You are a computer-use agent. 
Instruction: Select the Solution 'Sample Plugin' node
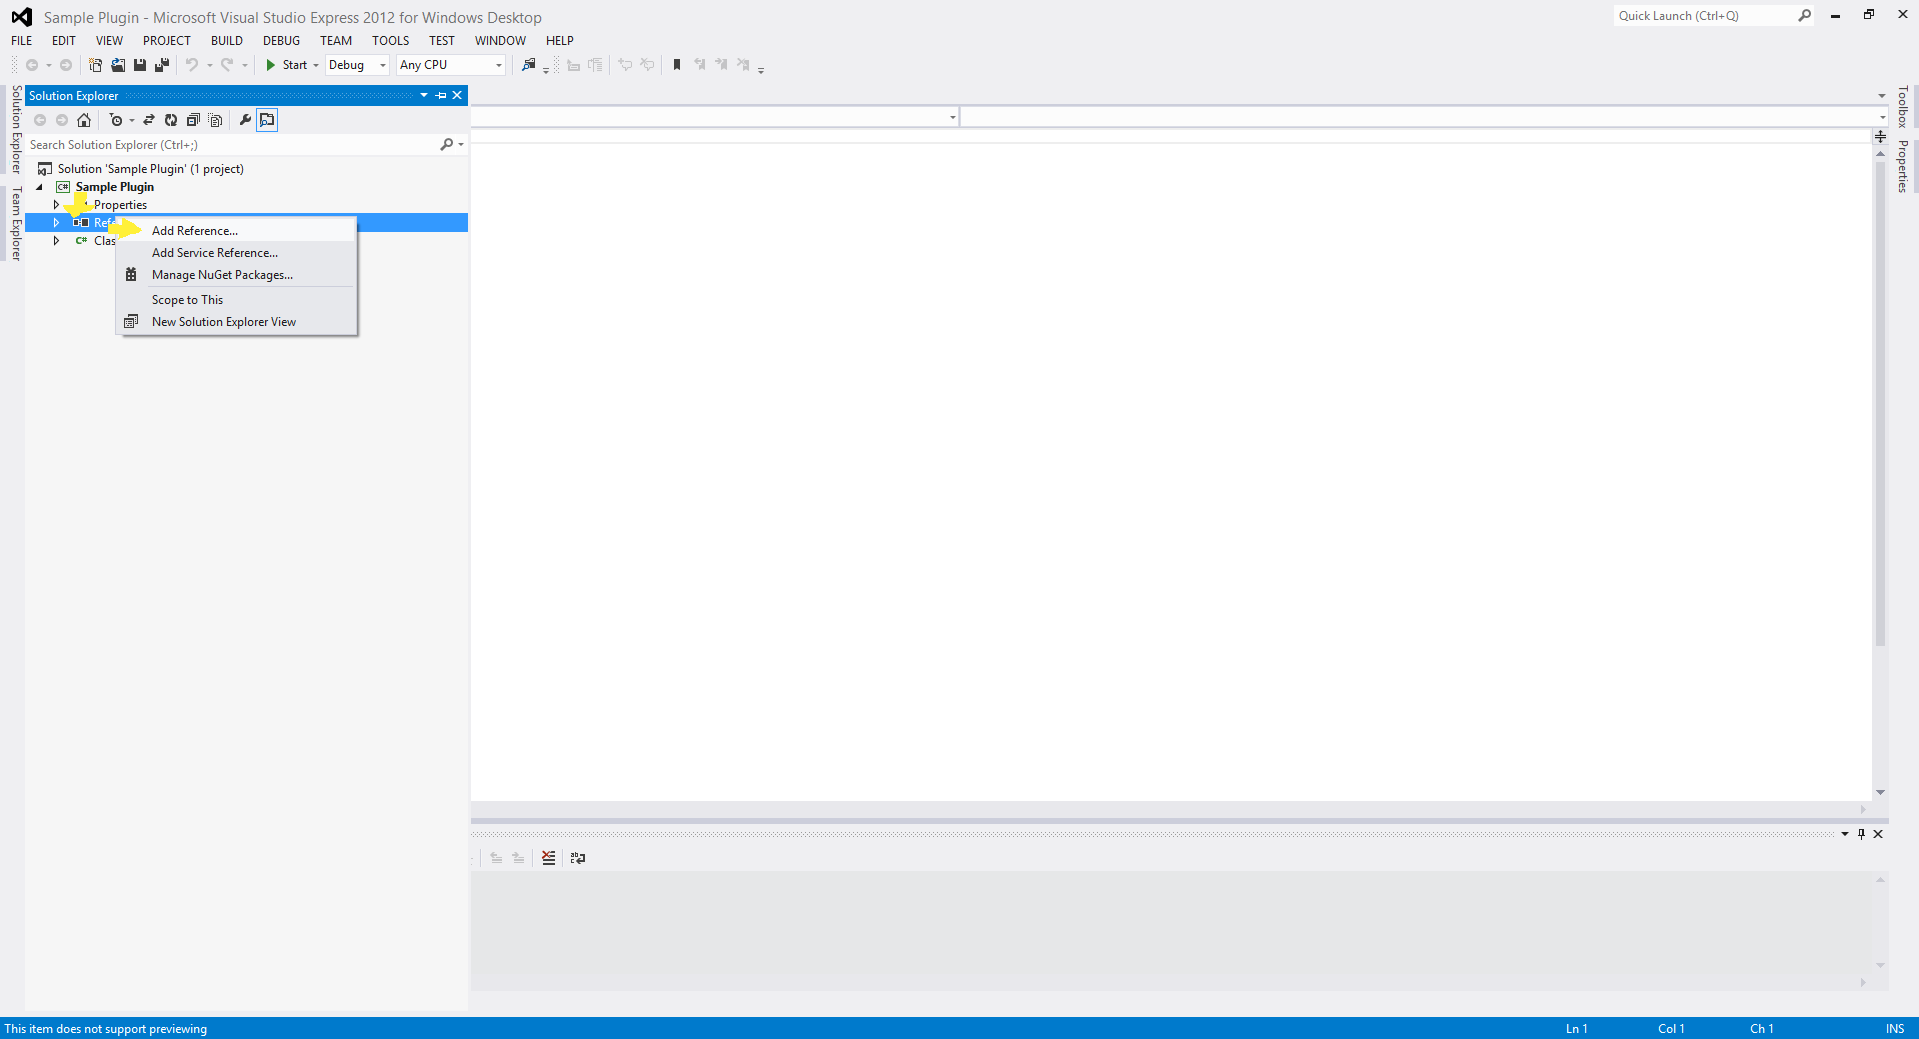150,169
